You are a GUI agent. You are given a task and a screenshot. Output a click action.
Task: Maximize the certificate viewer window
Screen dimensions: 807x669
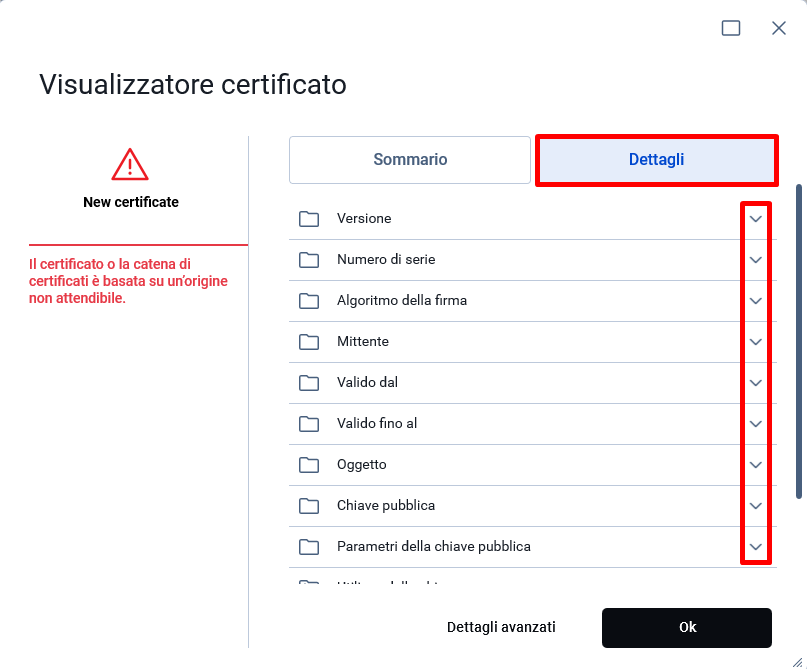[731, 28]
